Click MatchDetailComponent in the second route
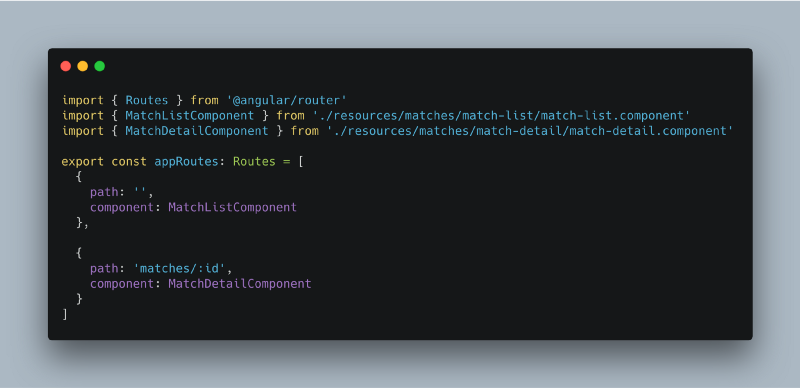The height and width of the screenshot is (388, 800). (x=240, y=284)
